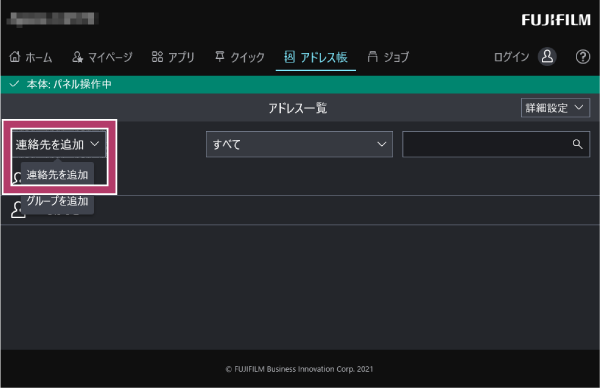Viewport: 600px width, 389px height.
Task: Expand the 詳細設定 dropdown
Action: (x=555, y=108)
